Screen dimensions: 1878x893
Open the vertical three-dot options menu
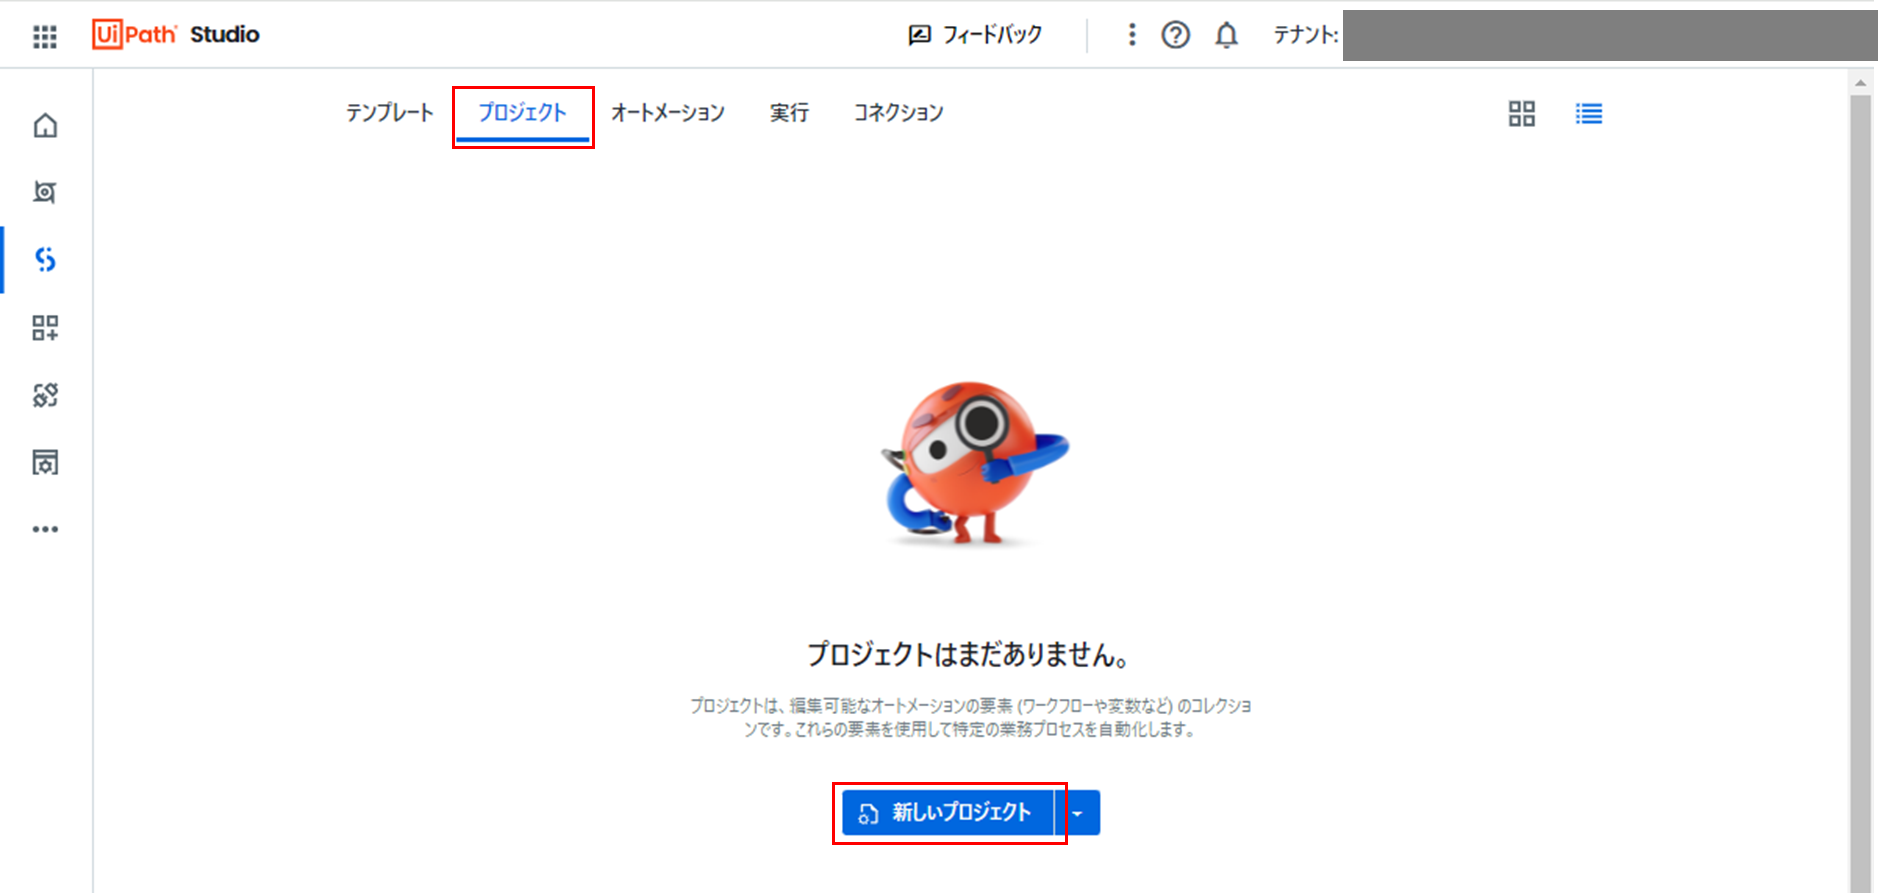[x=1132, y=35]
